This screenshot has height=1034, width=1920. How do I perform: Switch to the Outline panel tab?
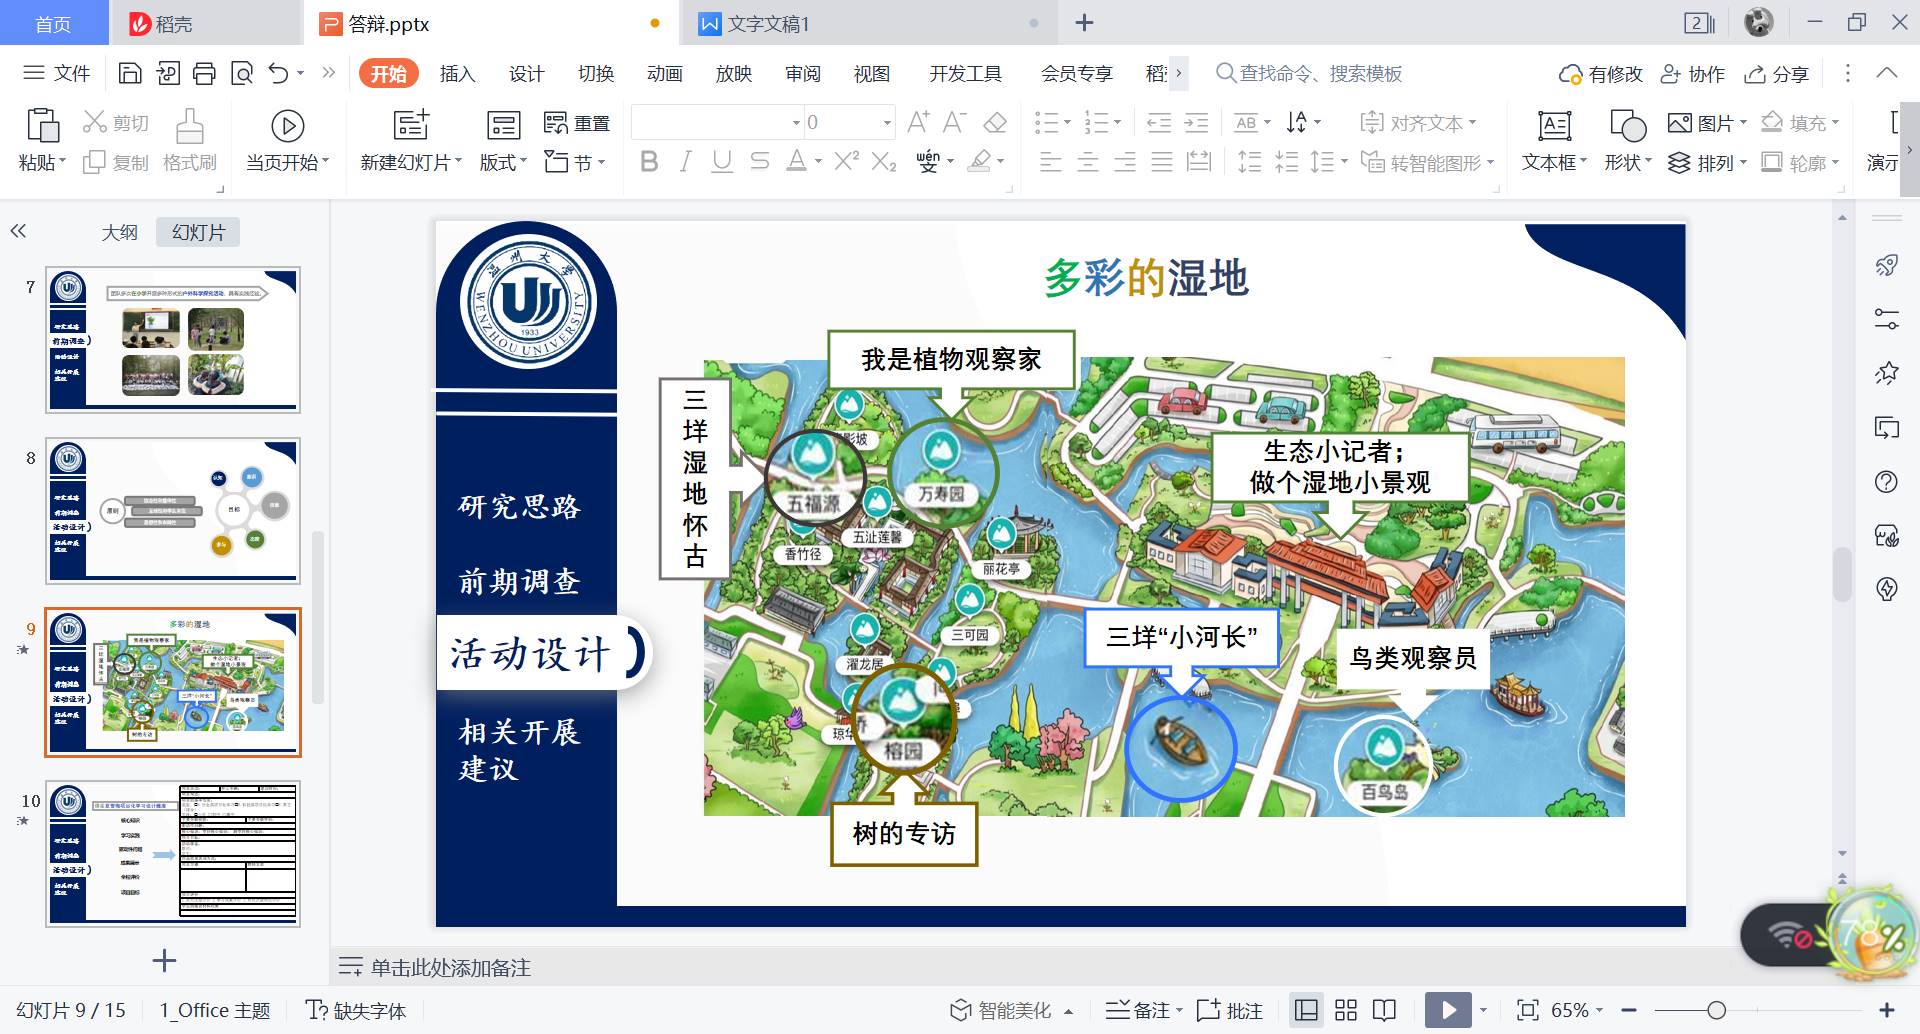[x=119, y=232]
